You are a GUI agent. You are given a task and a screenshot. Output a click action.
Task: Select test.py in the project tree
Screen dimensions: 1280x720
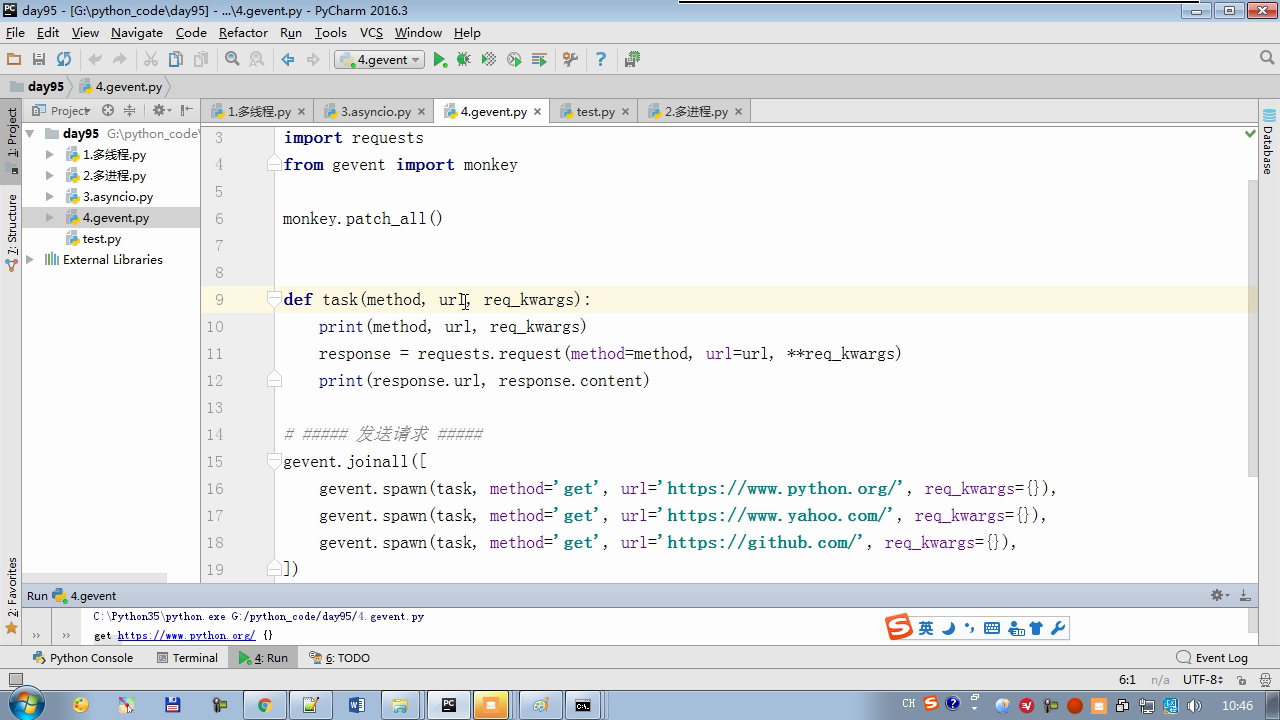(101, 239)
